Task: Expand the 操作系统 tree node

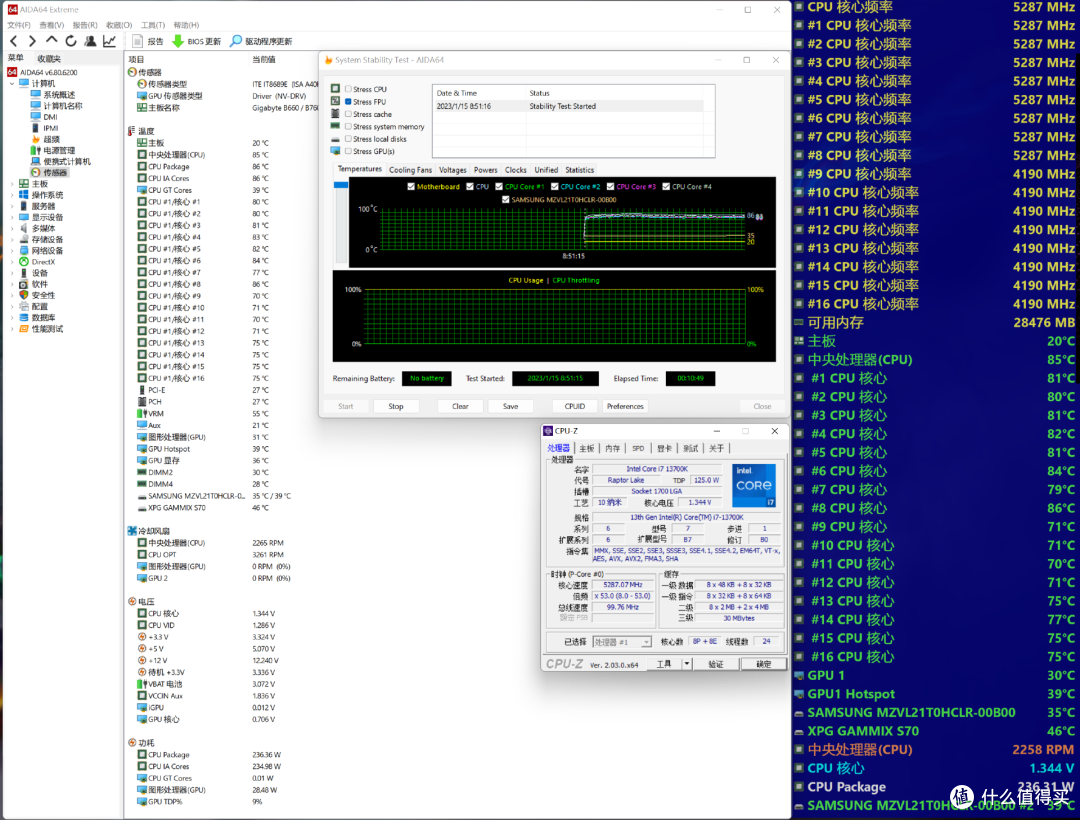Action: 12,195
